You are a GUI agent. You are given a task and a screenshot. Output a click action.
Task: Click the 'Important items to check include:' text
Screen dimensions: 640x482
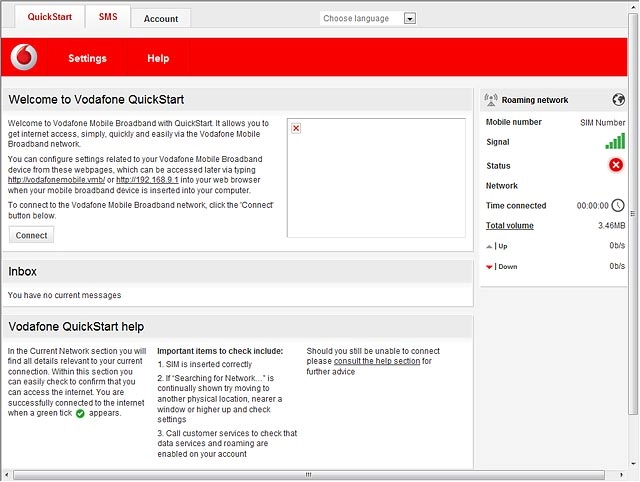click(220, 351)
